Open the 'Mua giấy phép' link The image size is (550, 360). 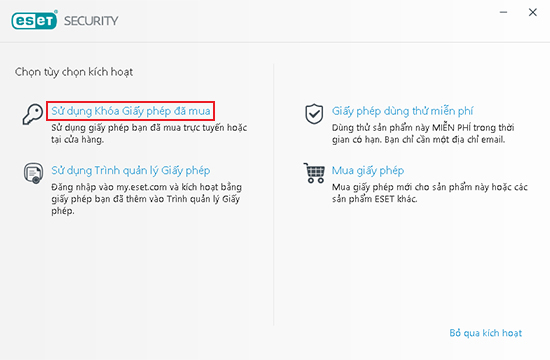click(368, 171)
